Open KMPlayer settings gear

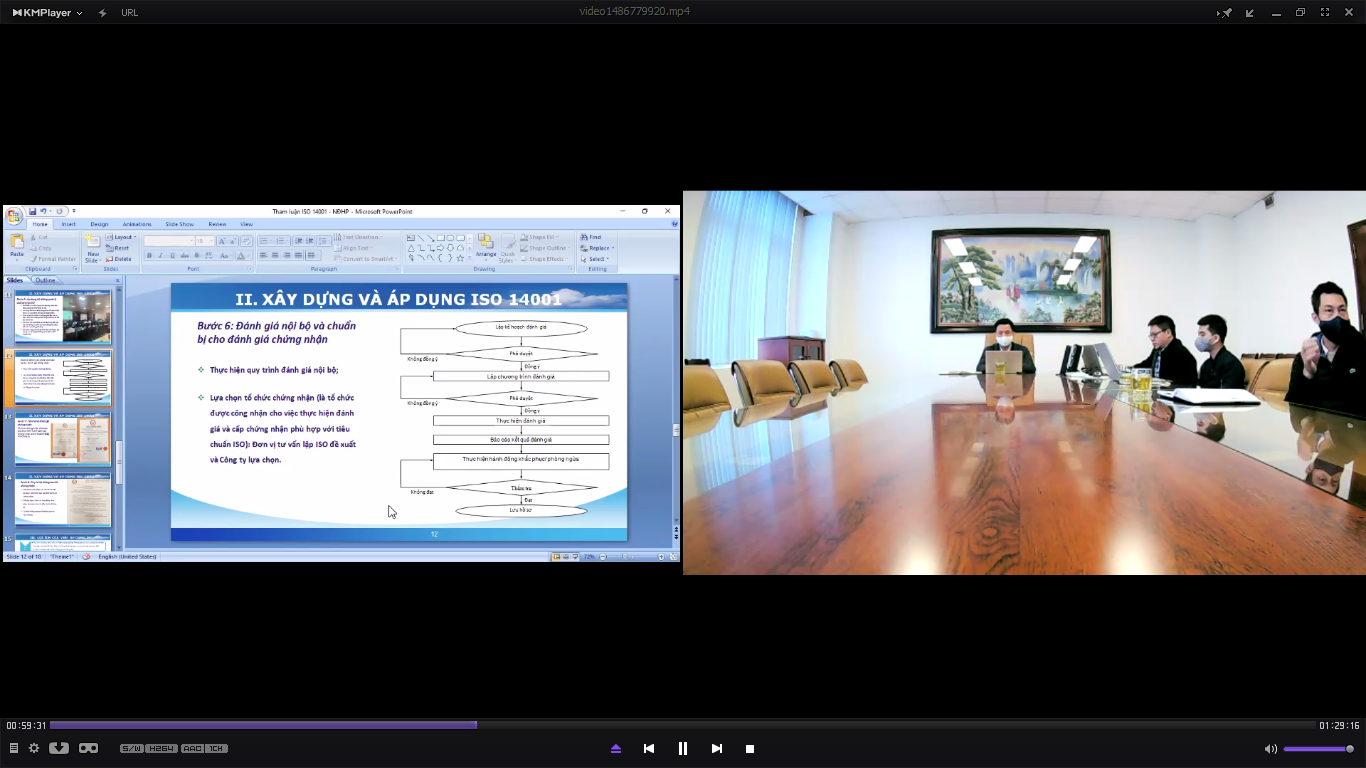pyautogui.click(x=34, y=748)
